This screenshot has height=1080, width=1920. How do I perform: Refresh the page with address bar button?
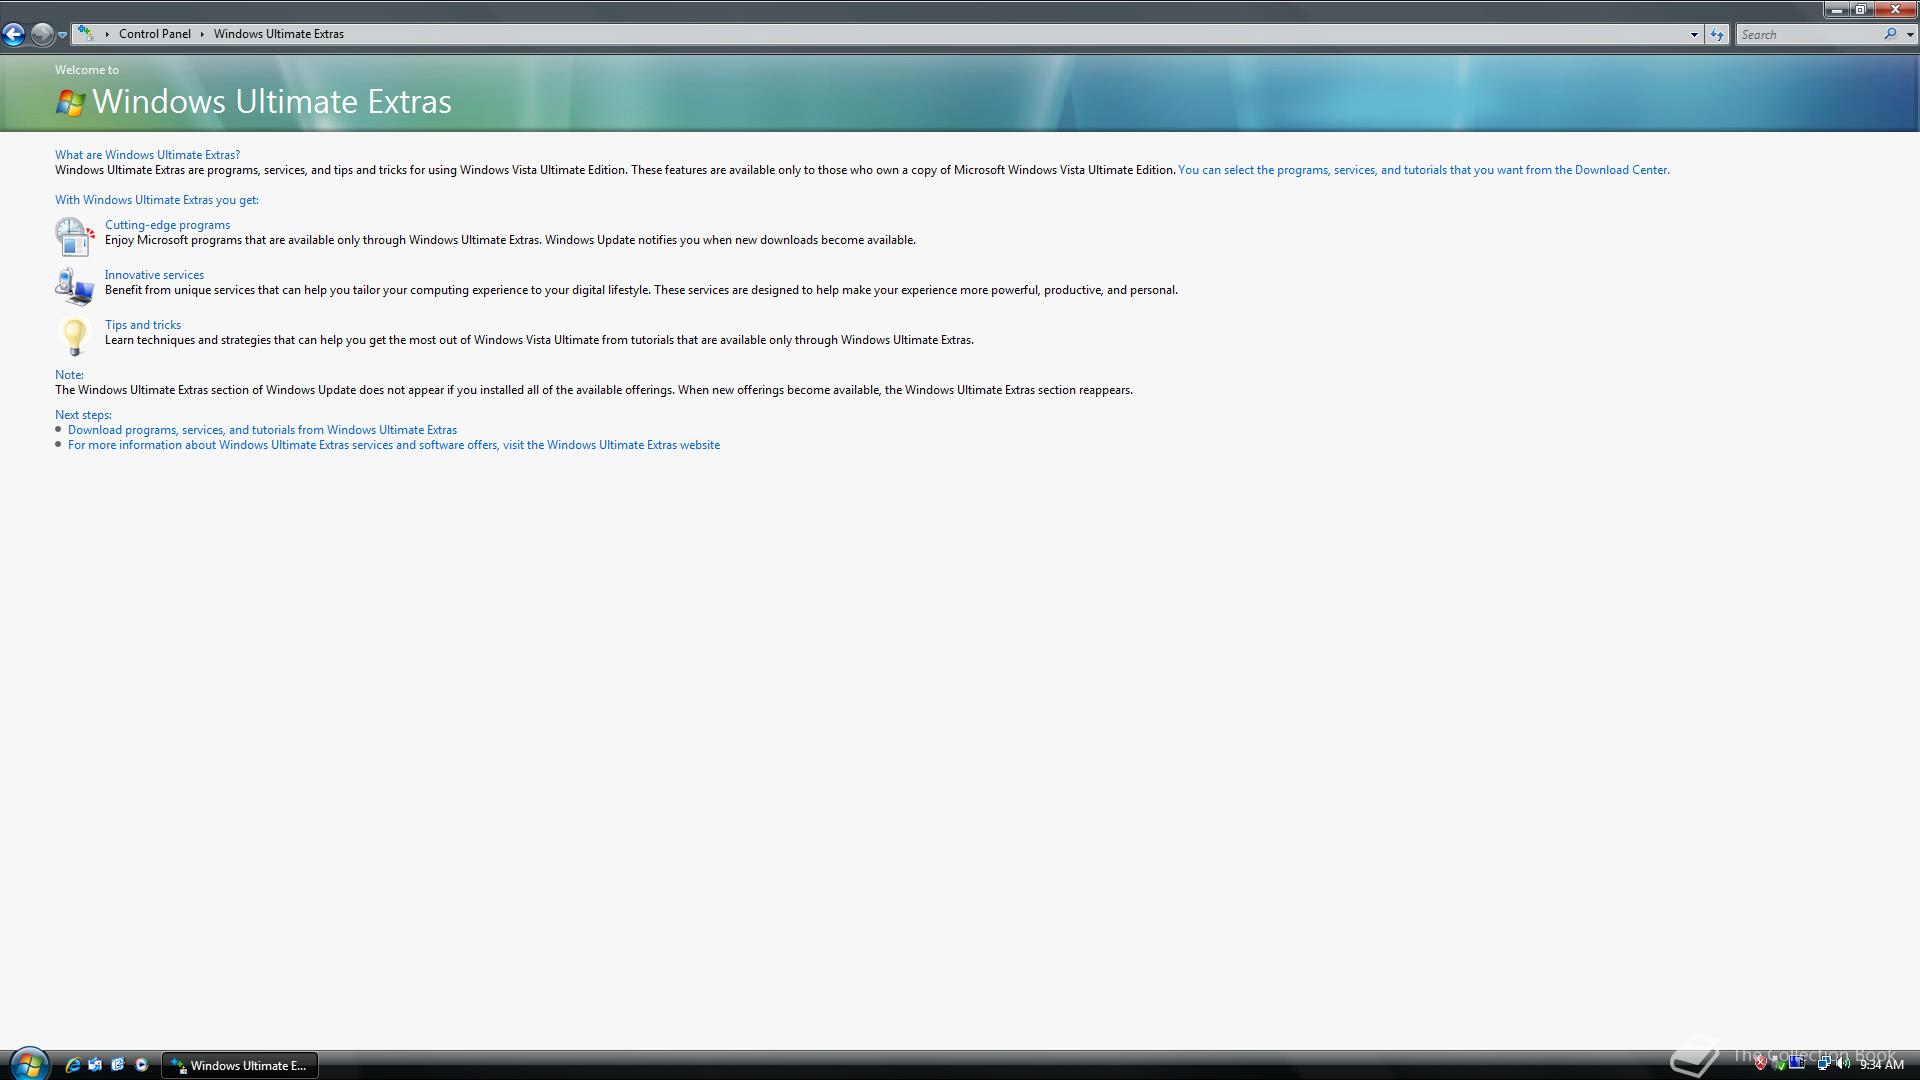pyautogui.click(x=1717, y=34)
